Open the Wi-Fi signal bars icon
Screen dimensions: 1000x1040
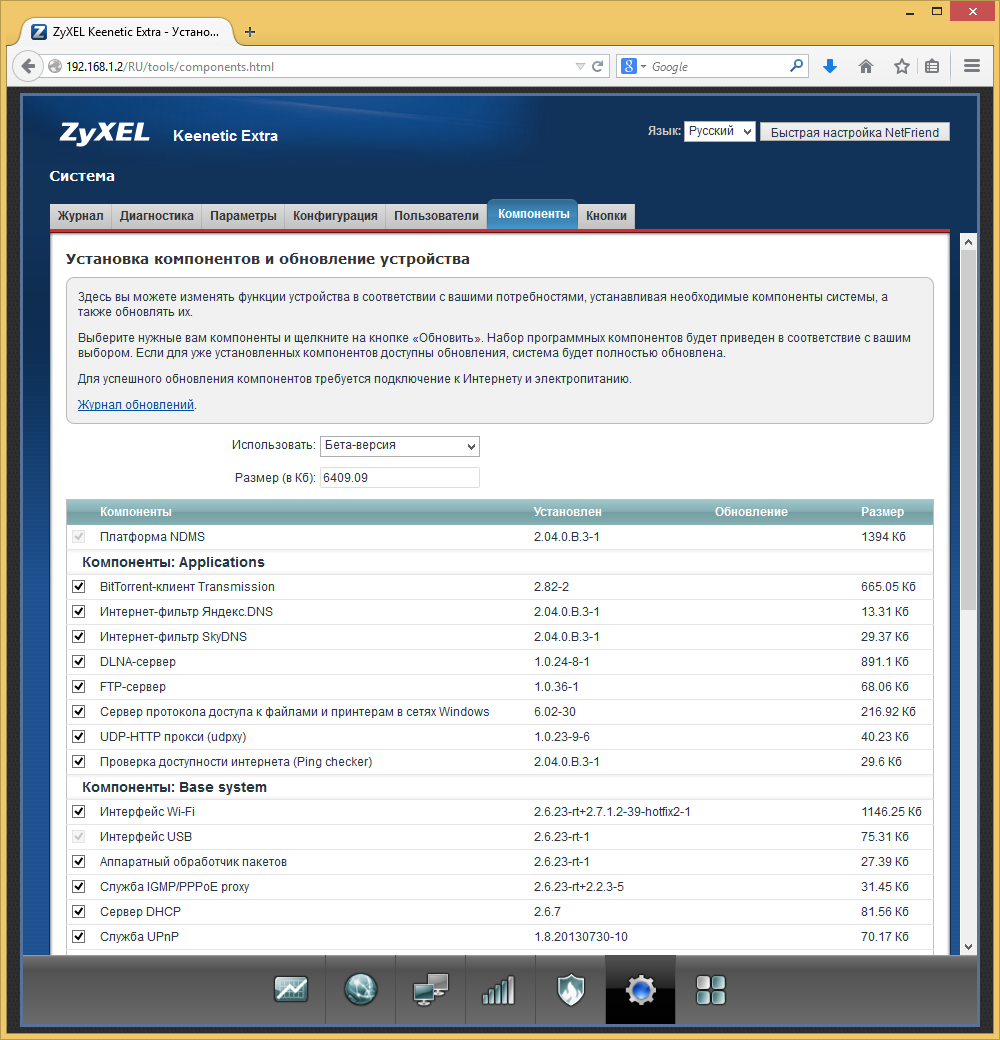(499, 990)
